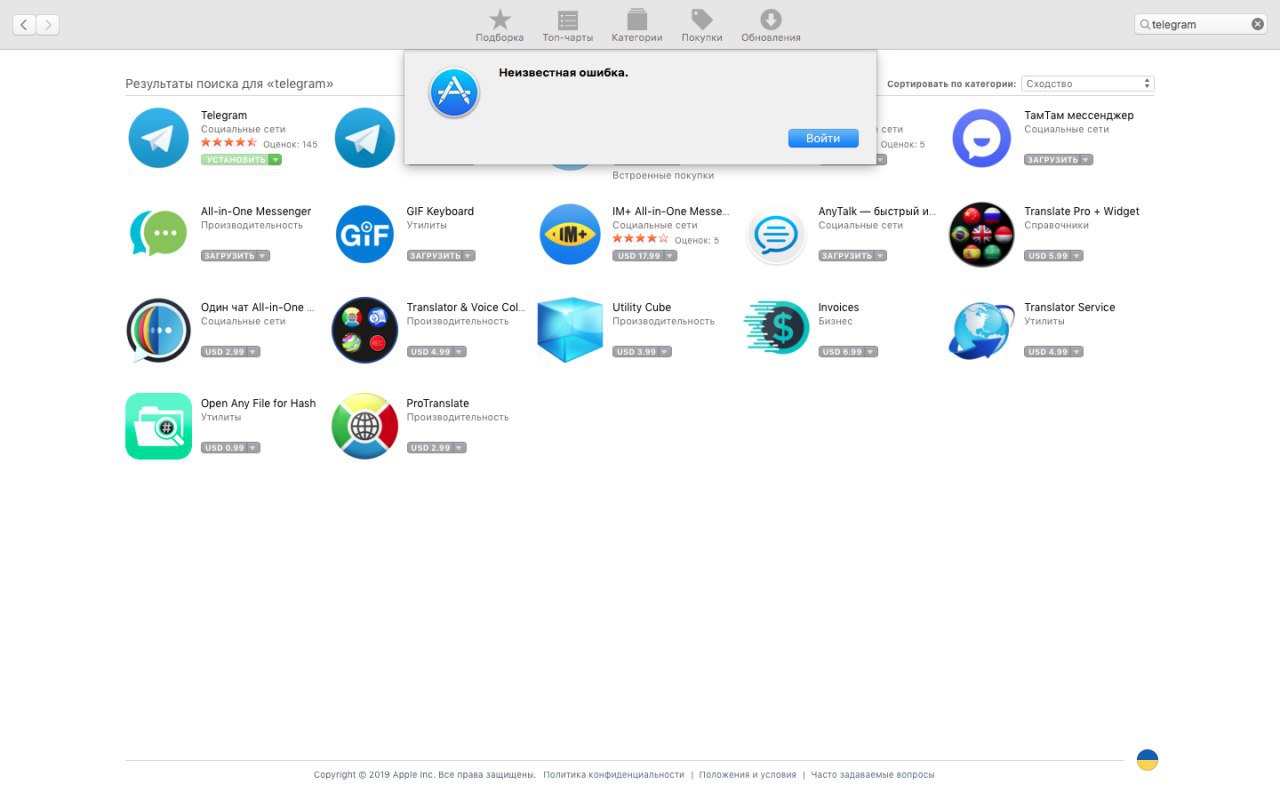Open the Один чат All-in-One icon
This screenshot has width=1280, height=800.
(158, 330)
